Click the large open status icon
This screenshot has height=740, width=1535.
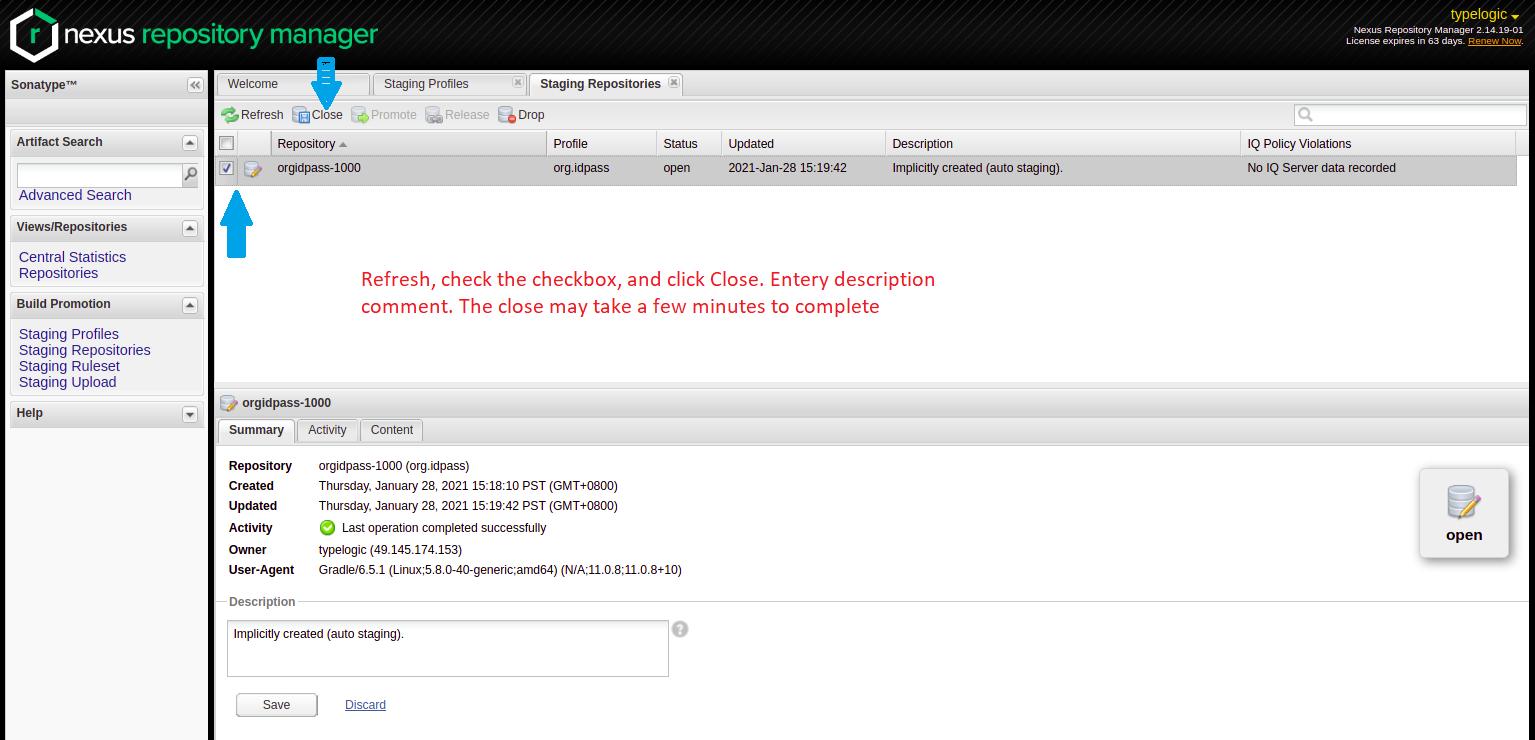pyautogui.click(x=1464, y=514)
